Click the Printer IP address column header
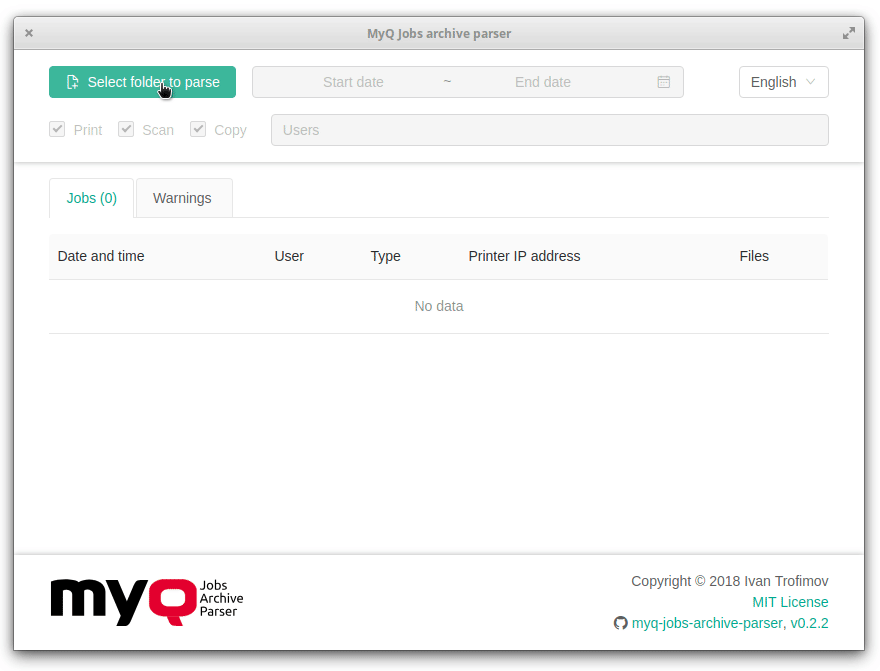 [x=524, y=256]
